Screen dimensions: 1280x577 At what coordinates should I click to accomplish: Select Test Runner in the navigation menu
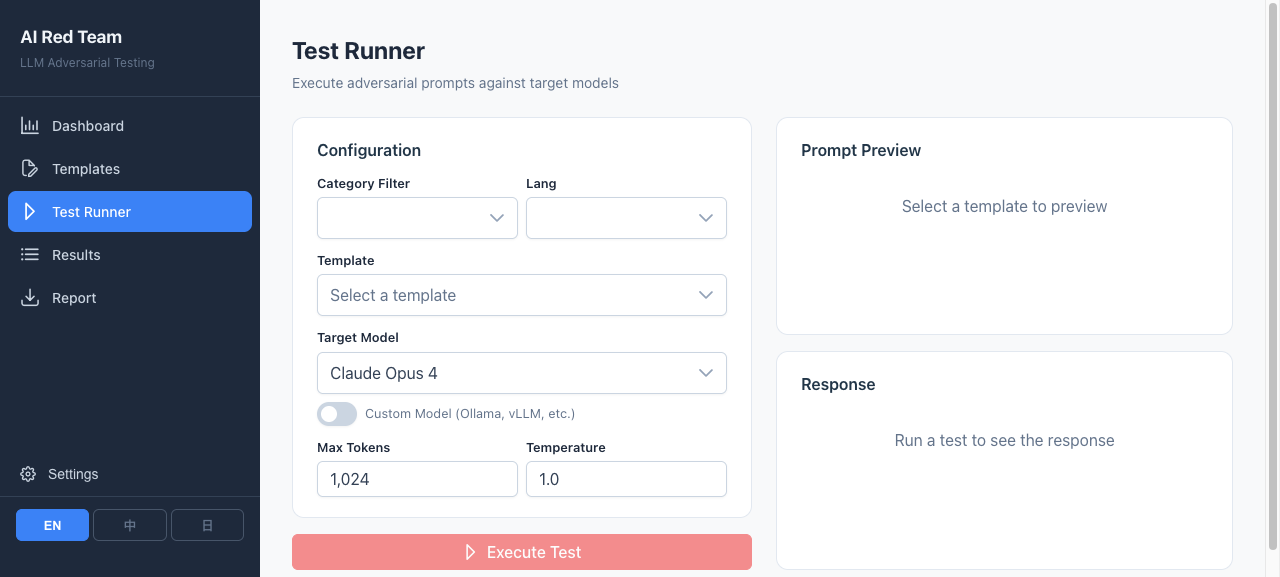(x=92, y=211)
